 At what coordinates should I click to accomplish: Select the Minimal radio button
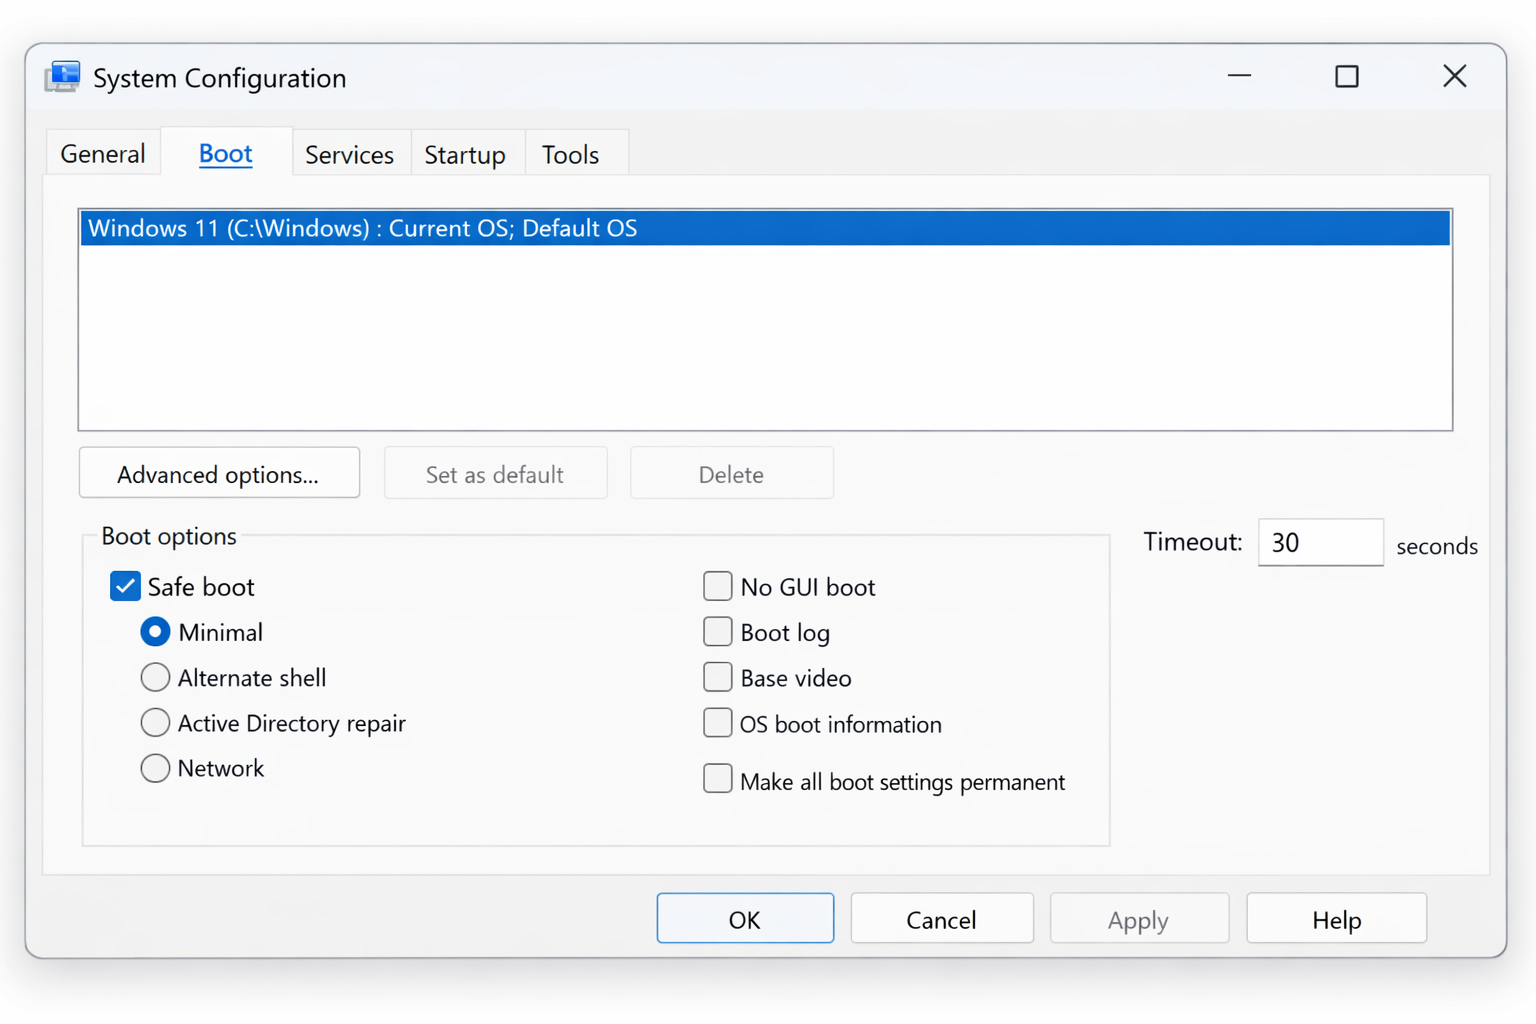(x=155, y=632)
